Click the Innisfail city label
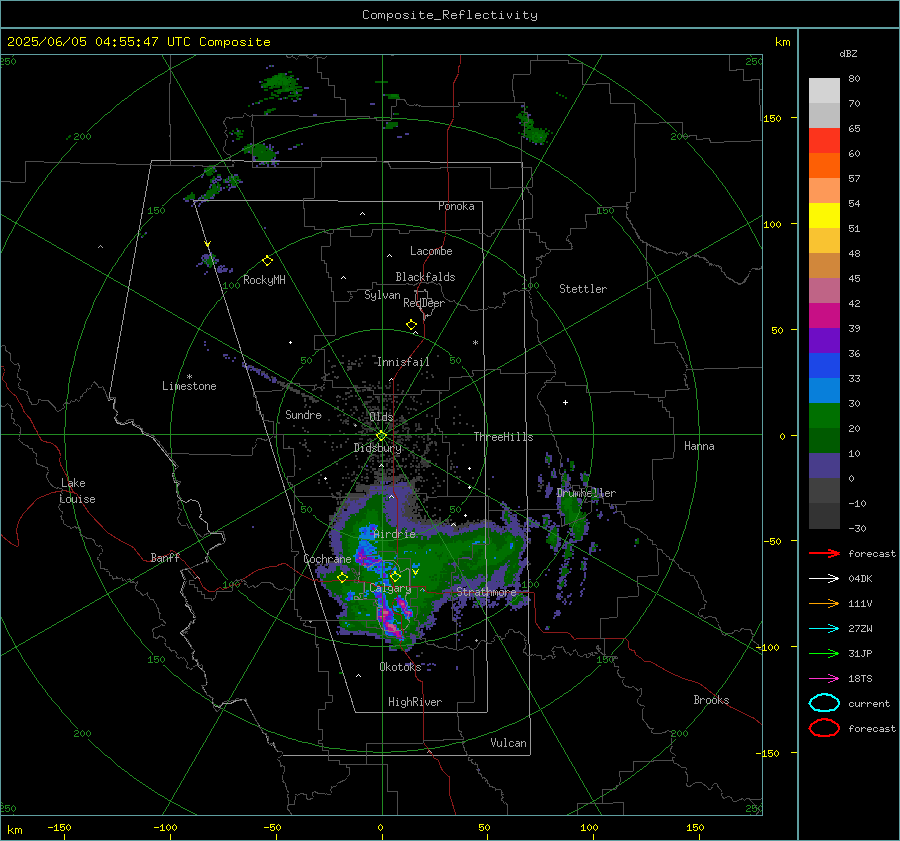 click(x=403, y=362)
